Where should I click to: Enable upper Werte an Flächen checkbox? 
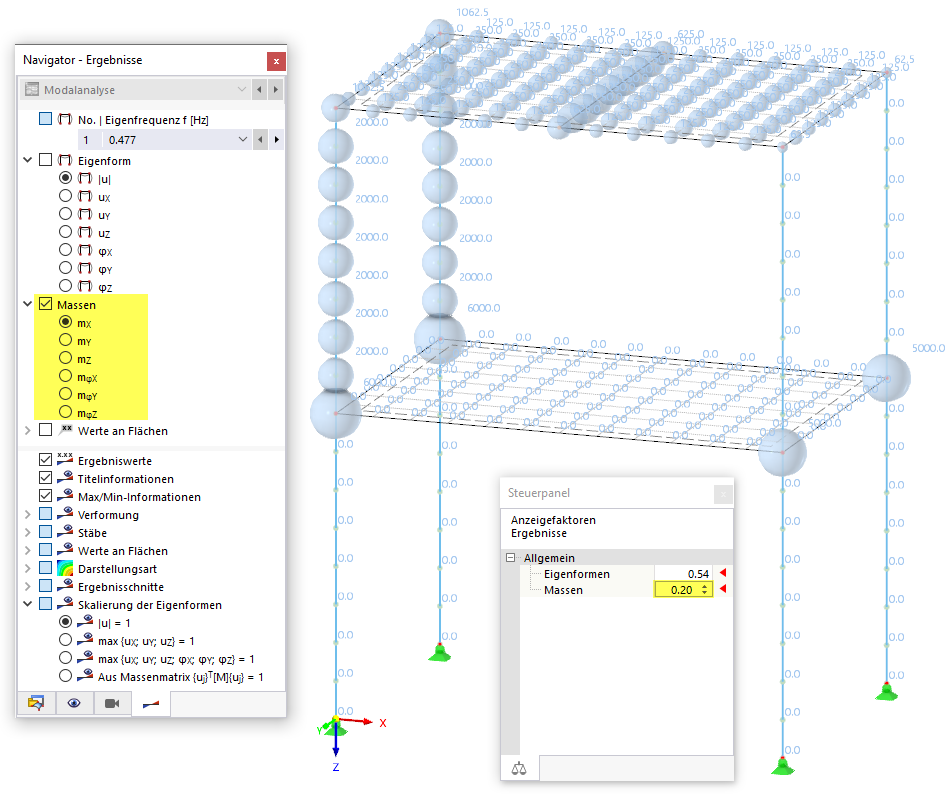point(45,430)
